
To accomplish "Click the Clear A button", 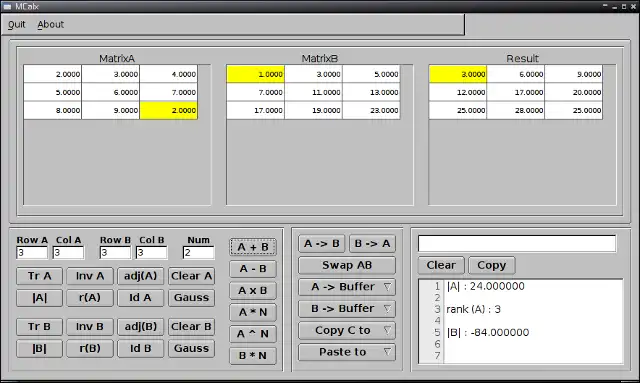I will click(191, 276).
